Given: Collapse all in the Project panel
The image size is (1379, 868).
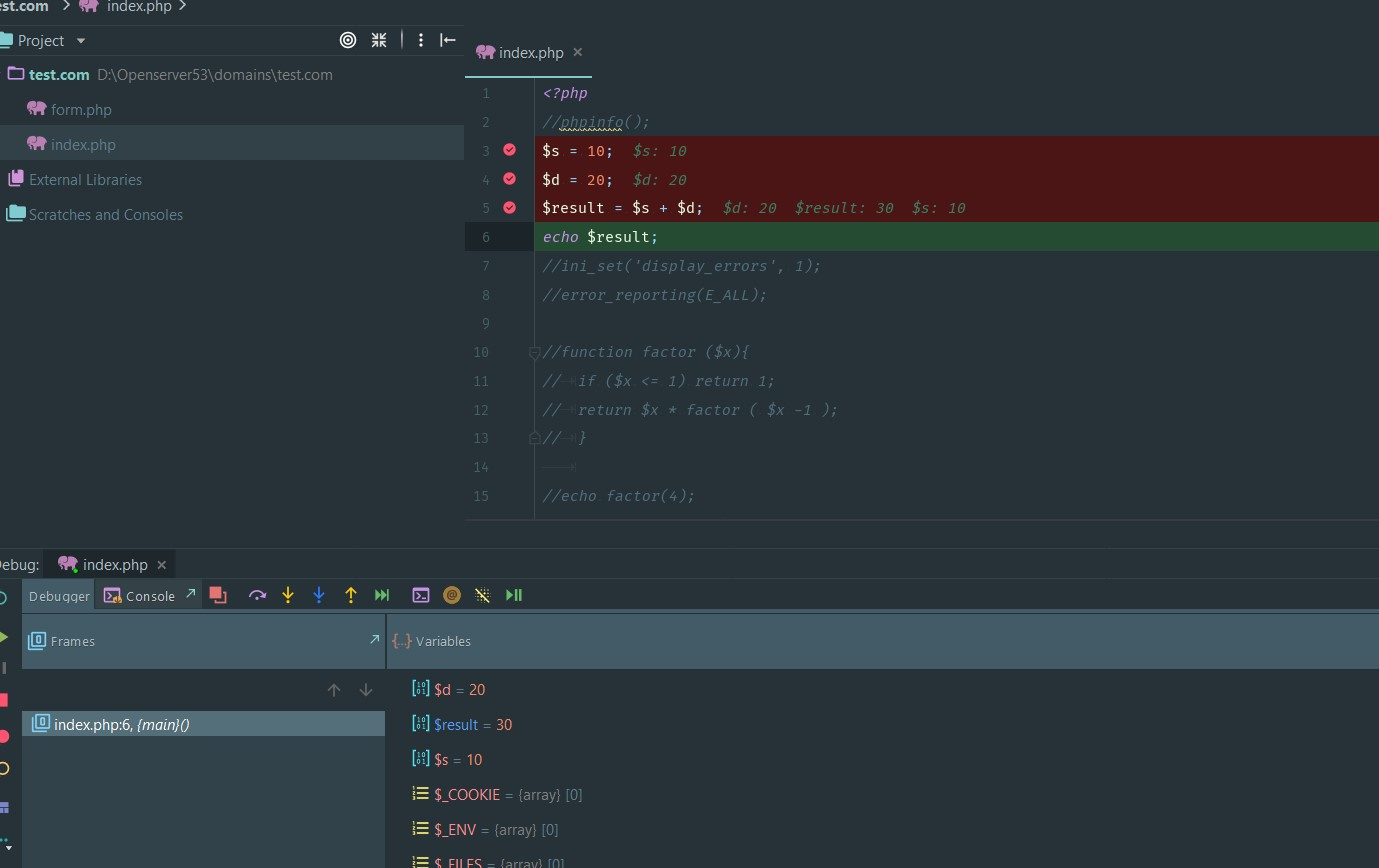Looking at the screenshot, I should click(379, 40).
